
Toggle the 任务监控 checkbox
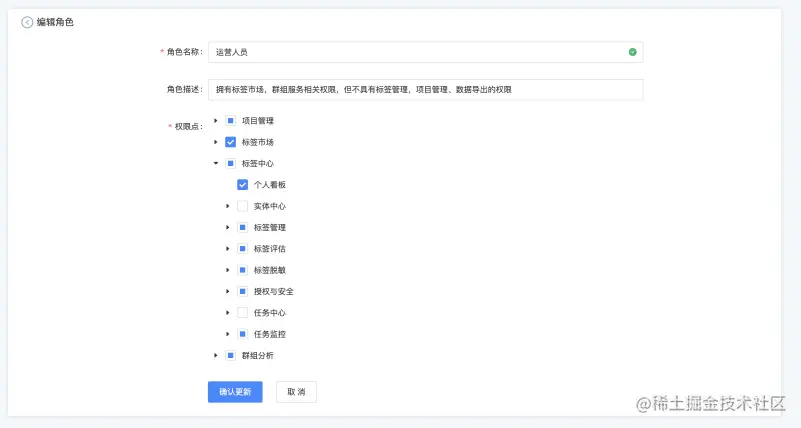coord(243,334)
